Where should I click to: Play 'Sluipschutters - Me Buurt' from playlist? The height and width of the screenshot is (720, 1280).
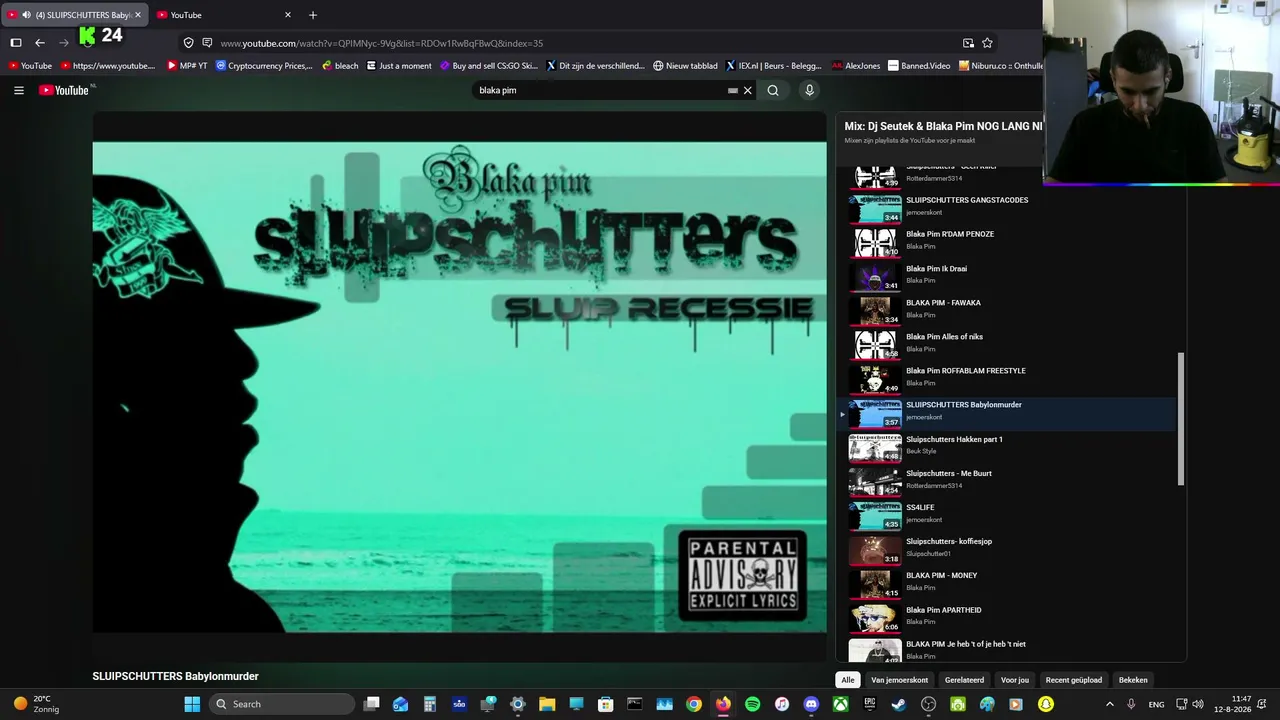click(1008, 480)
